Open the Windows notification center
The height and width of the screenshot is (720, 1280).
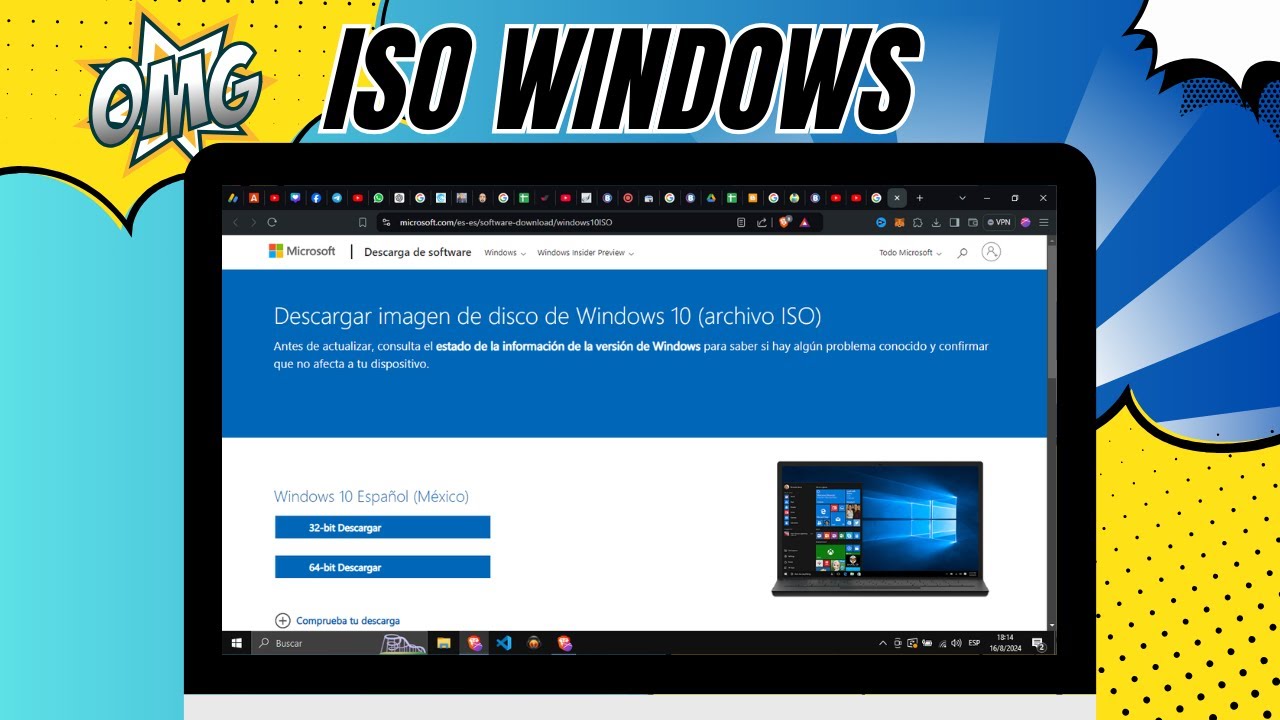[x=1038, y=643]
